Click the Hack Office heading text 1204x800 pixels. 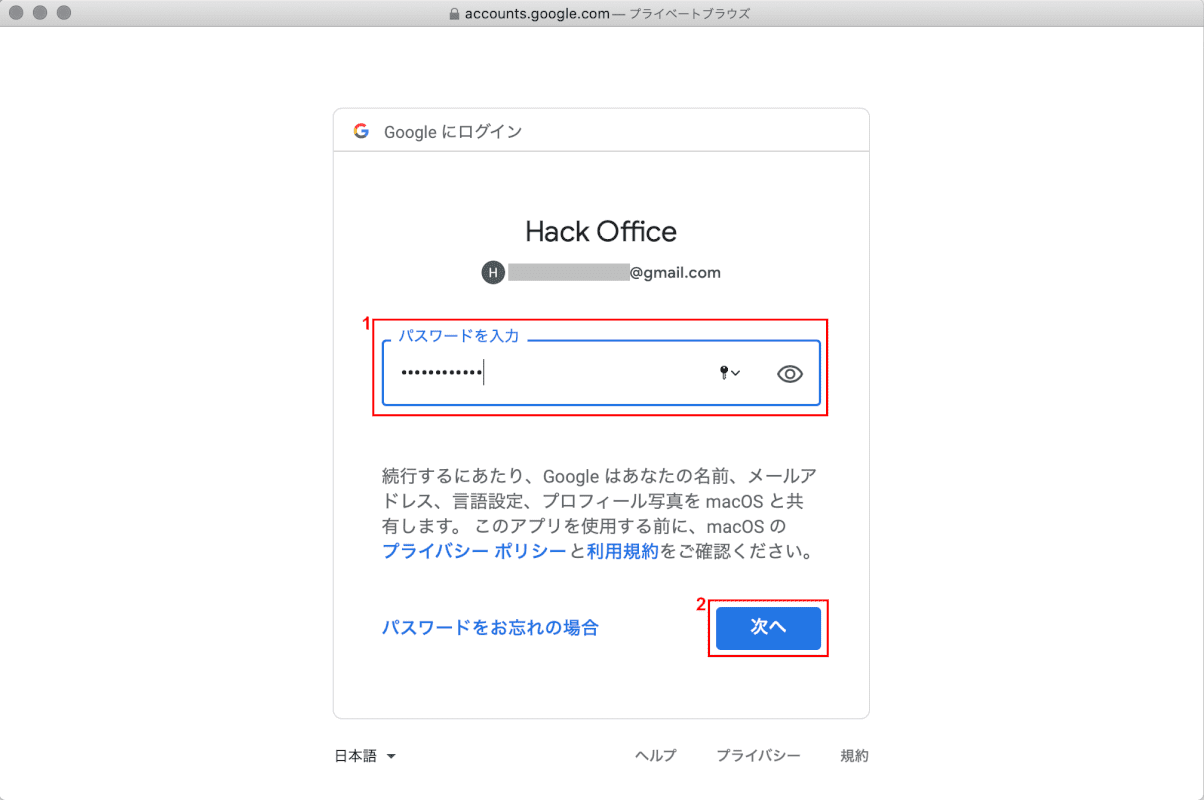point(601,232)
